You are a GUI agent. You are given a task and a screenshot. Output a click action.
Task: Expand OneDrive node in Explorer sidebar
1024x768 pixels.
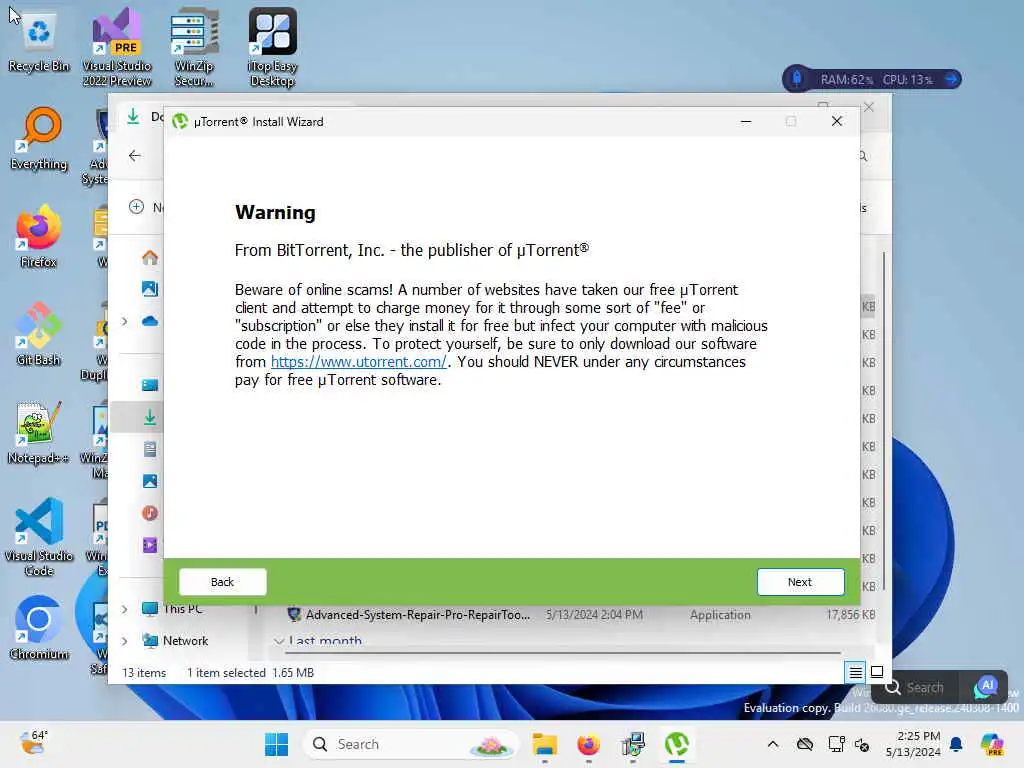(x=124, y=321)
